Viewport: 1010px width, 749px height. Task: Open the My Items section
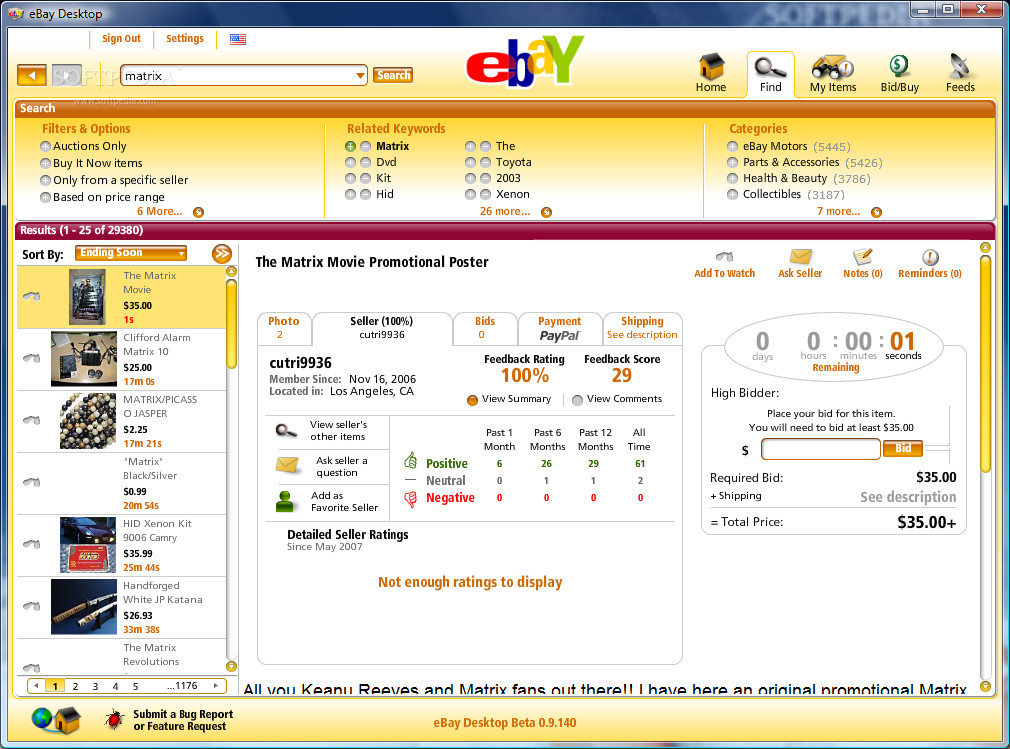833,73
